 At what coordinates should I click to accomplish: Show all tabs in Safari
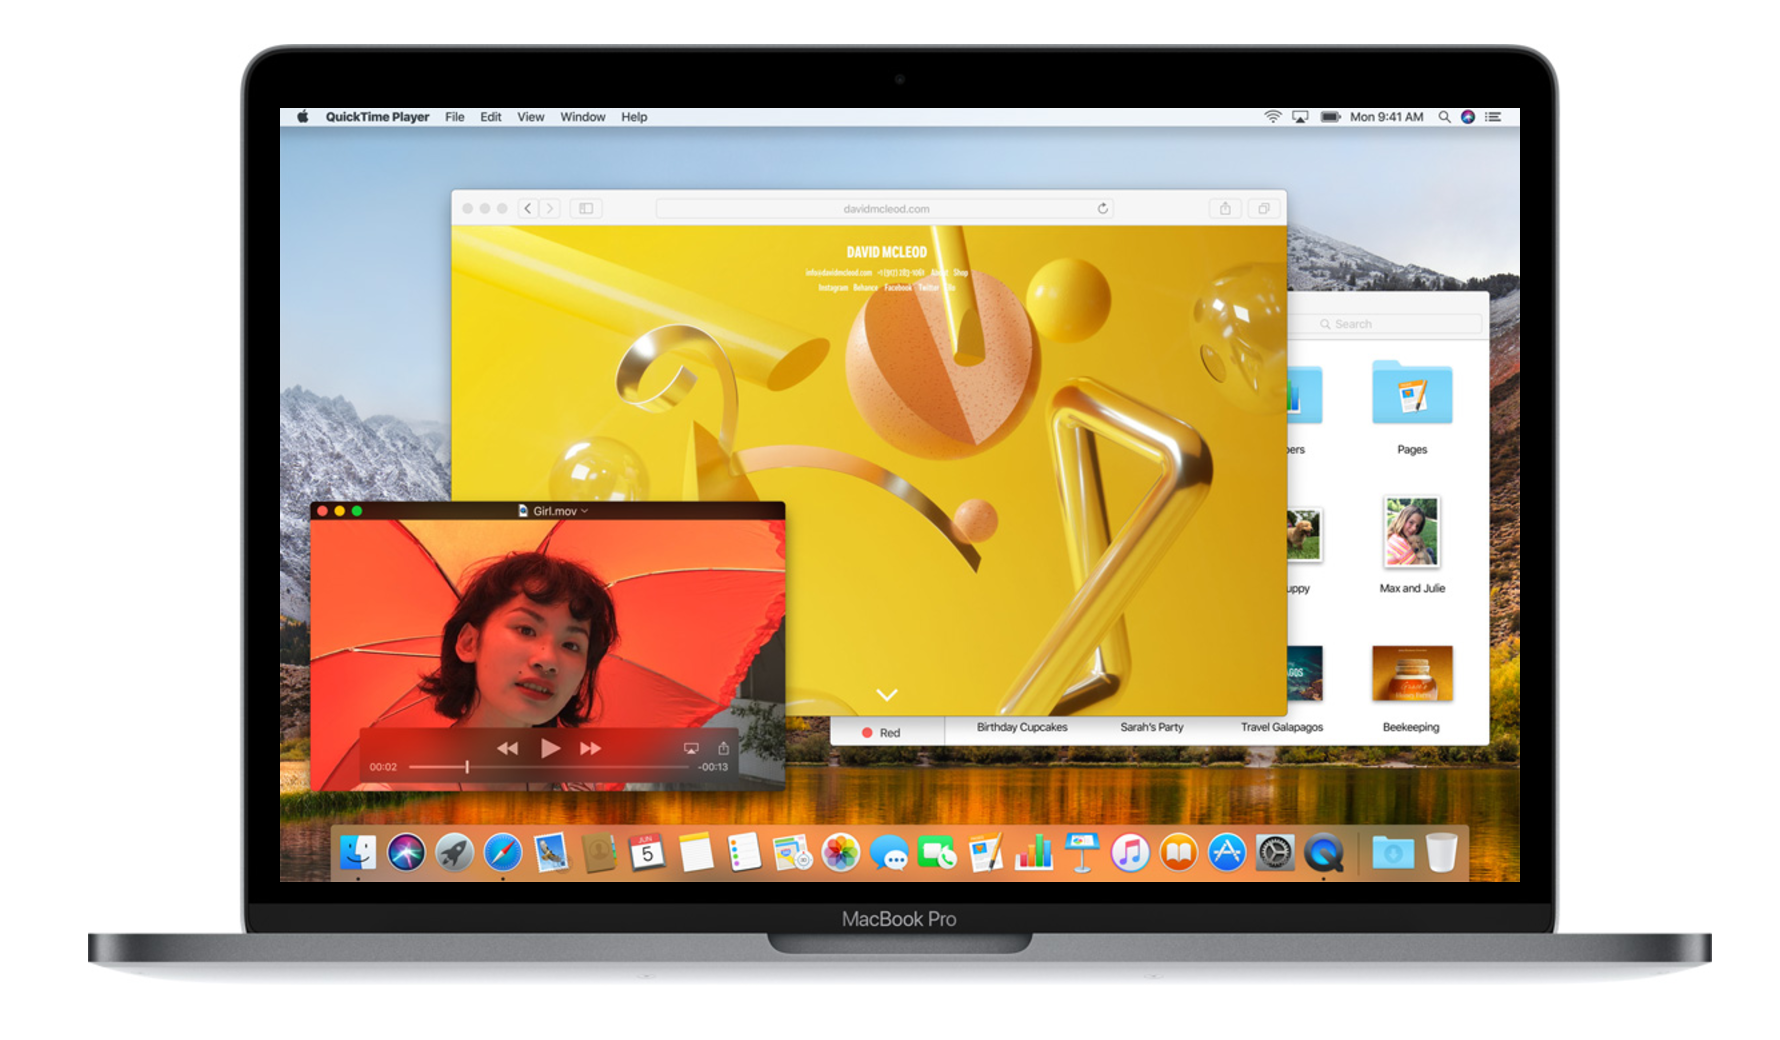tap(1264, 209)
